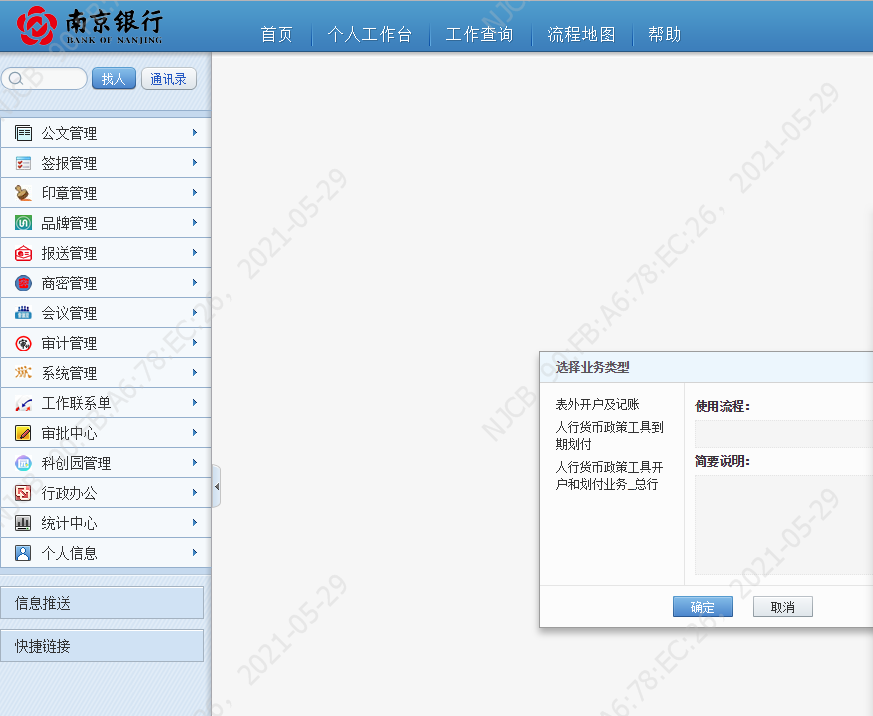873x716 pixels.
Task: Click the 工作联系单 chart icon
Action: pos(23,403)
